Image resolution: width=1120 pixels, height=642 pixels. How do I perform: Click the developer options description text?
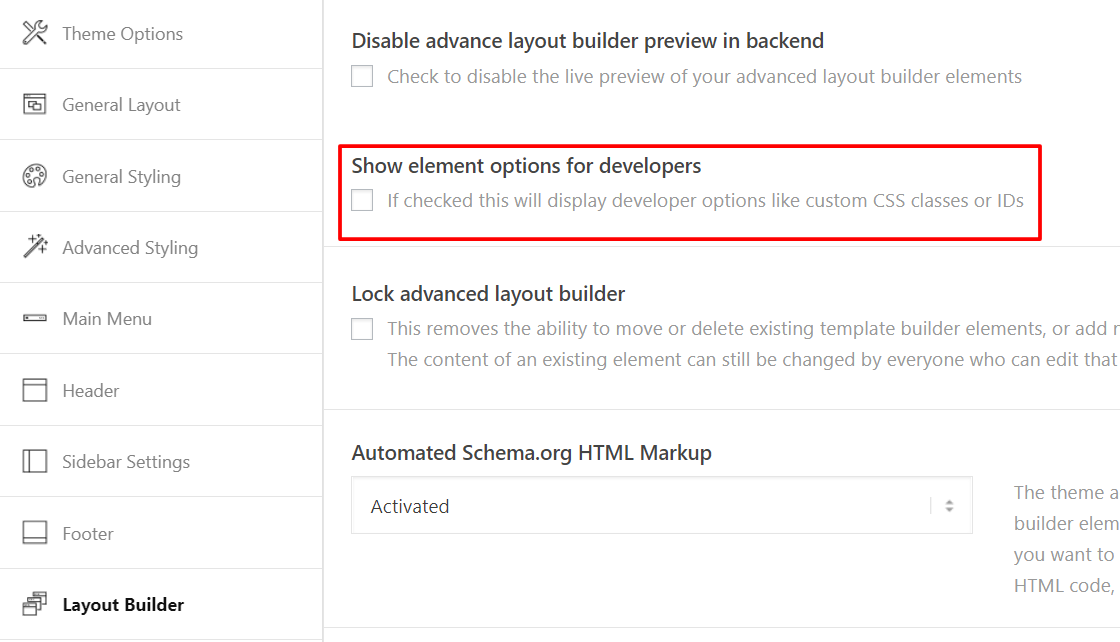(x=705, y=200)
